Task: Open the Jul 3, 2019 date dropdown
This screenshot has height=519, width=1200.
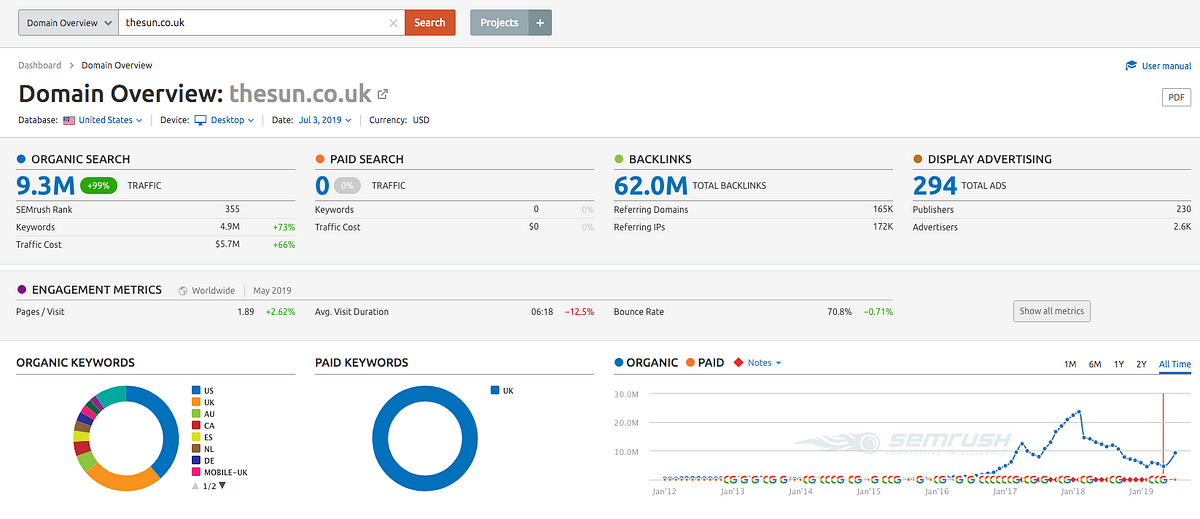Action: click(324, 120)
